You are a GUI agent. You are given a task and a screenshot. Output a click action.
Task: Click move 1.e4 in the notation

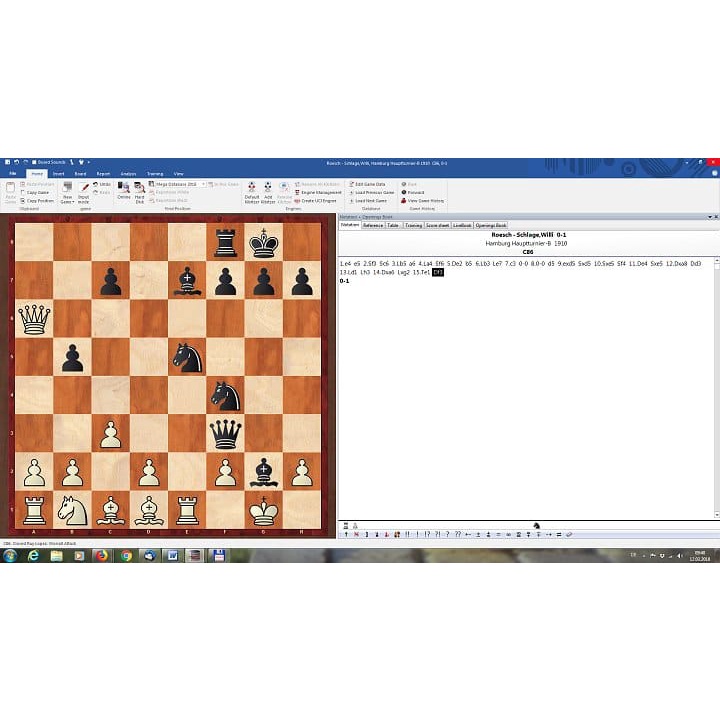click(345, 264)
